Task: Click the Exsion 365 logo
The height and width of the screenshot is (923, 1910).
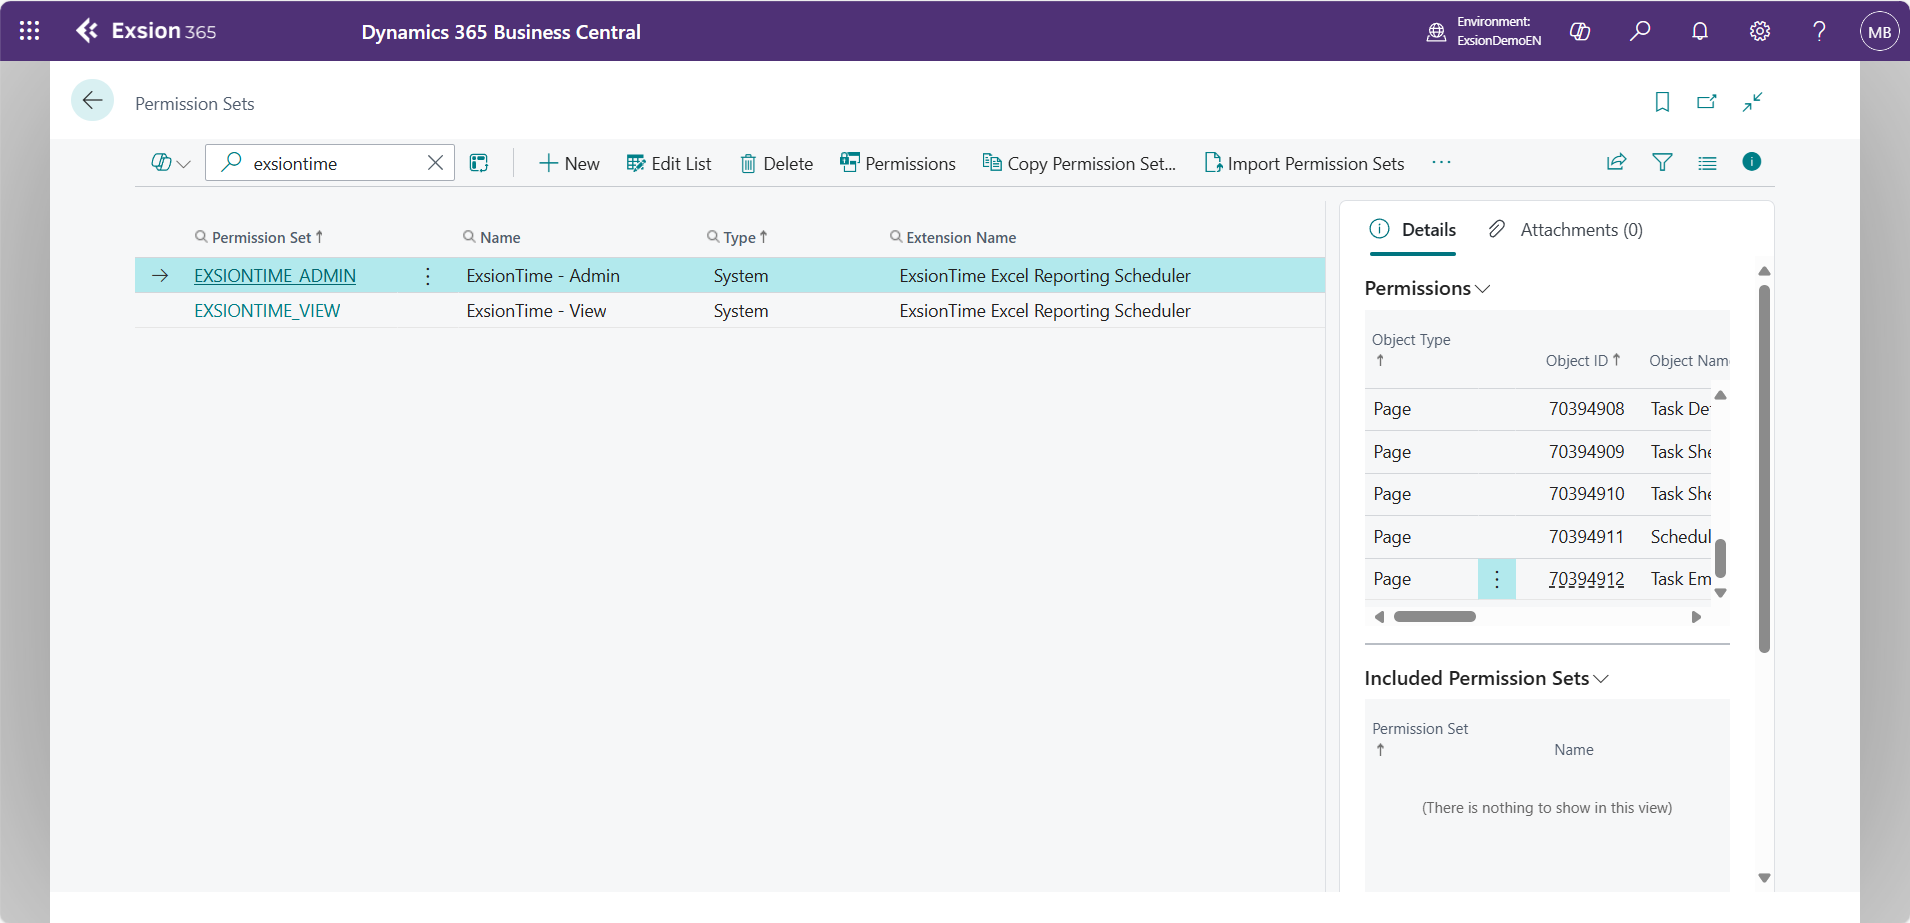Action: 146,31
